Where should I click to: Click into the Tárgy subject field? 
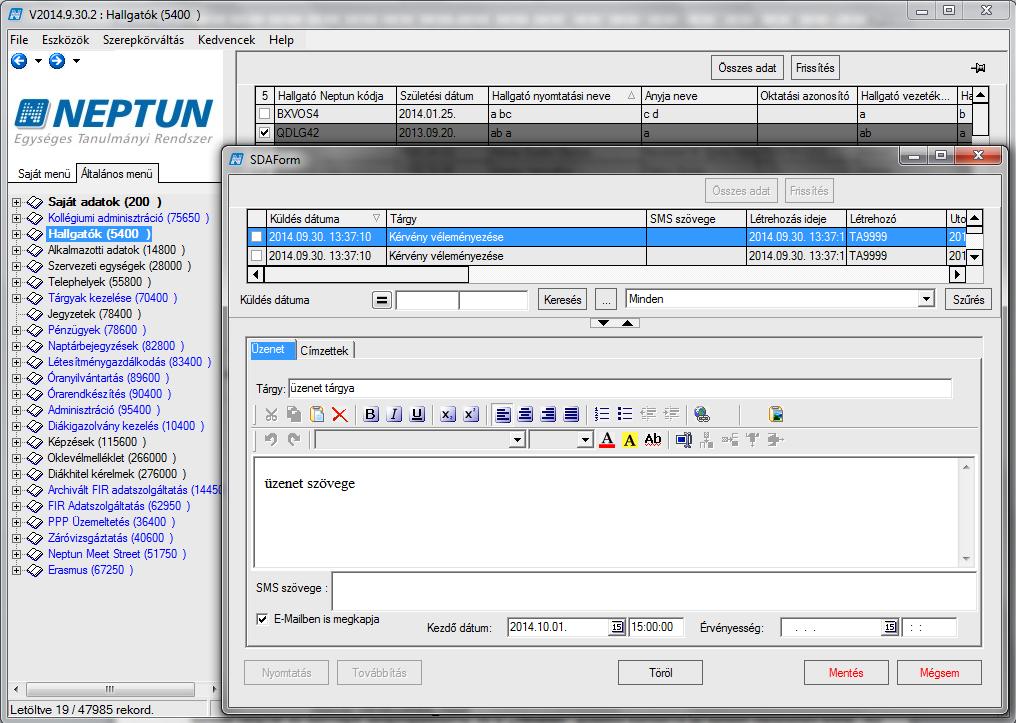(620, 389)
